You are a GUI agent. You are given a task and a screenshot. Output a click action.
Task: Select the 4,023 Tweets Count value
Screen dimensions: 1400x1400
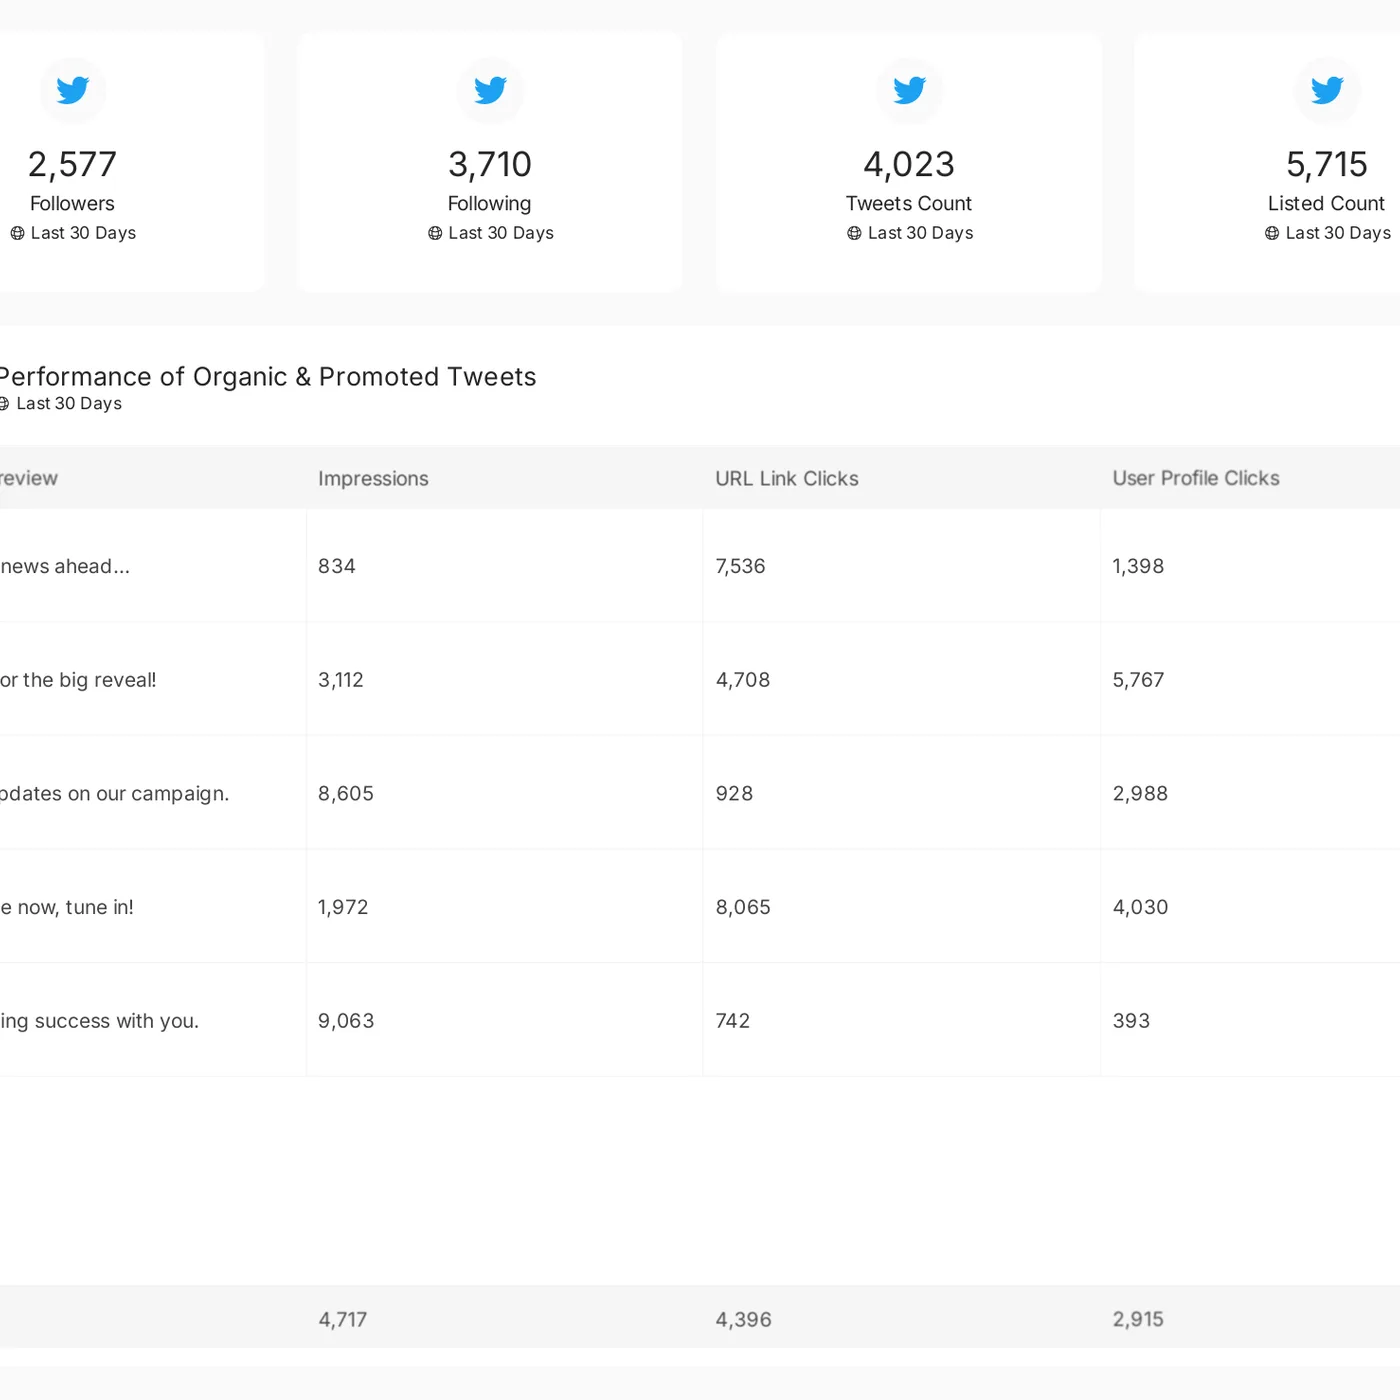909,164
